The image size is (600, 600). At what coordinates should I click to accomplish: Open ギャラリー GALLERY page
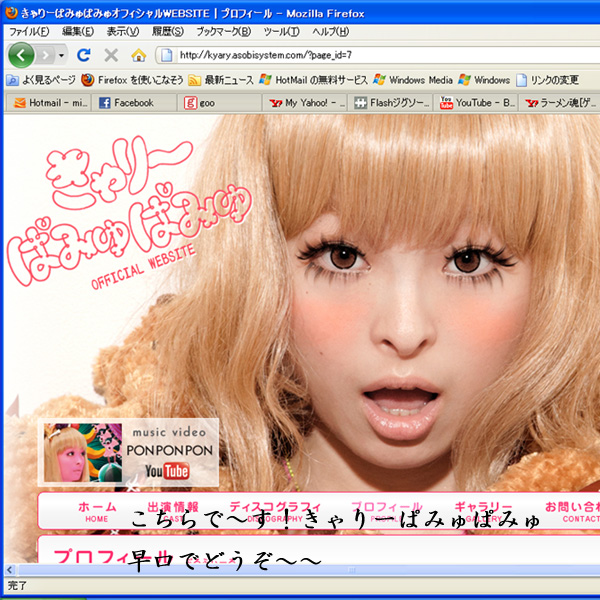point(483,512)
